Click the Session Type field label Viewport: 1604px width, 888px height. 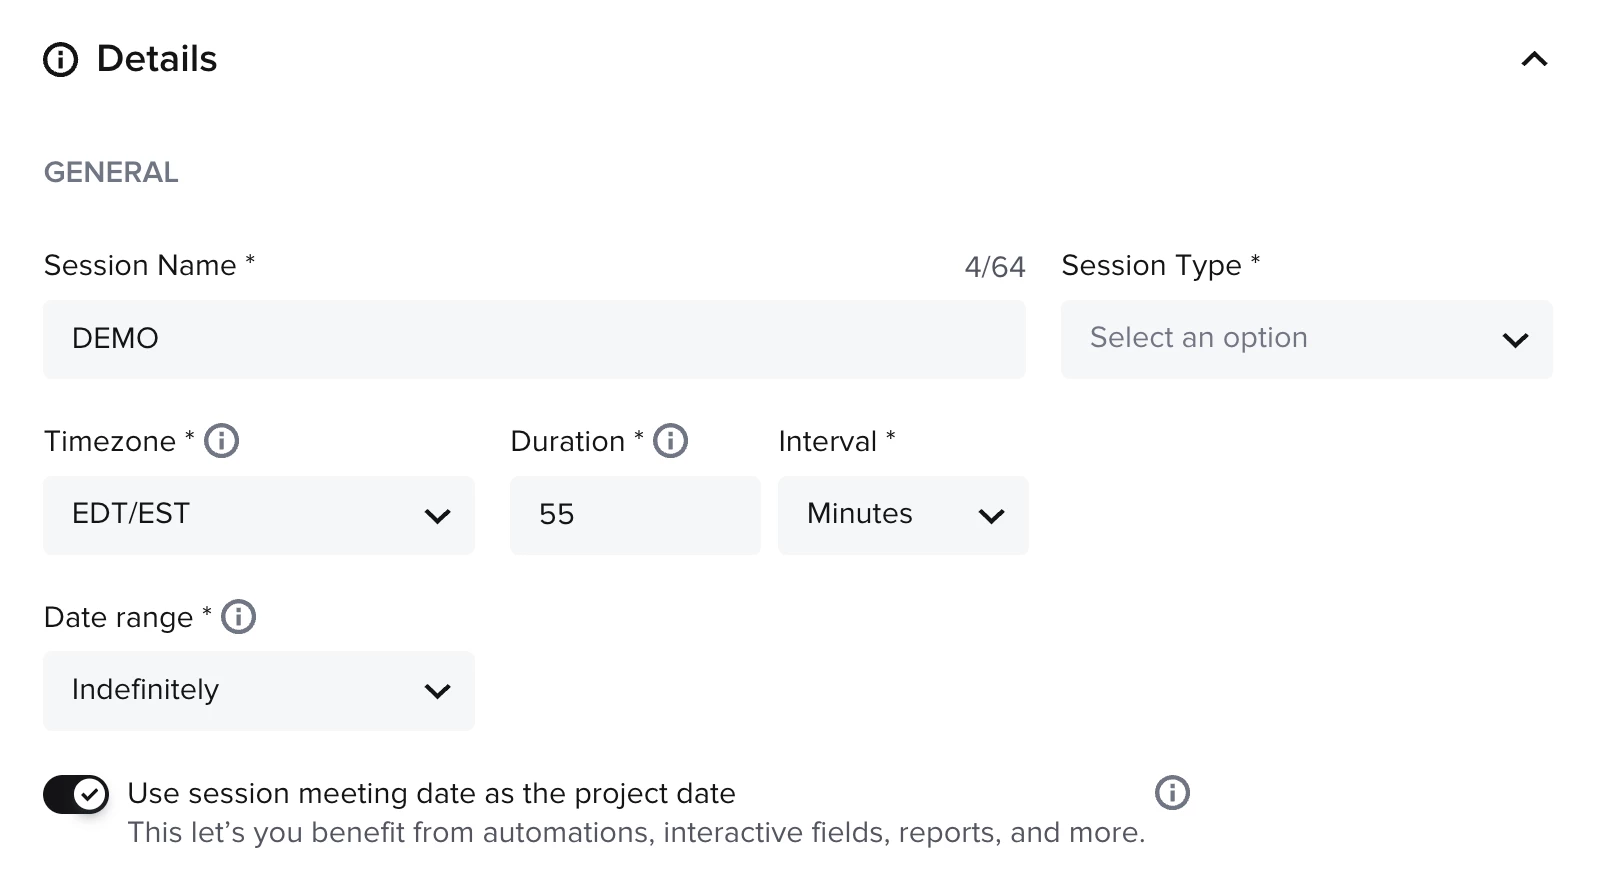(x=1151, y=266)
